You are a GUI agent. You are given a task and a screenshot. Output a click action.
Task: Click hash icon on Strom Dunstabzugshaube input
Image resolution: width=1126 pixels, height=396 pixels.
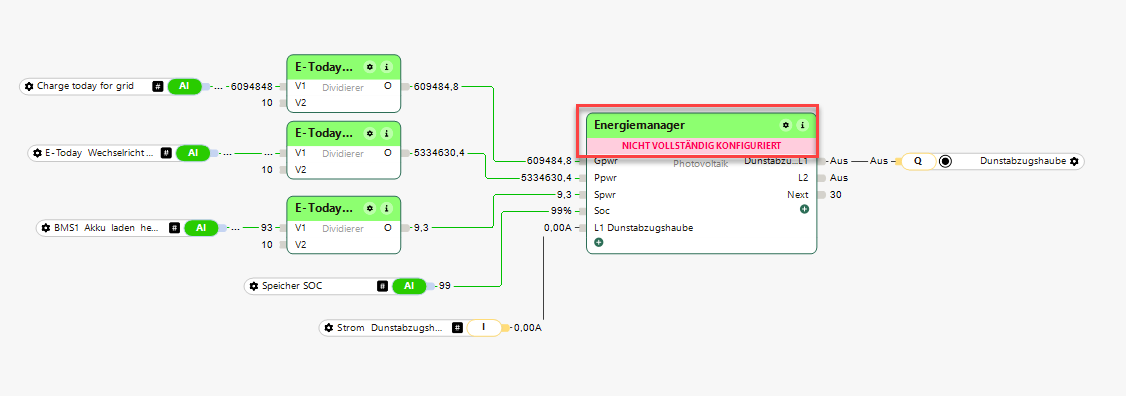(457, 328)
